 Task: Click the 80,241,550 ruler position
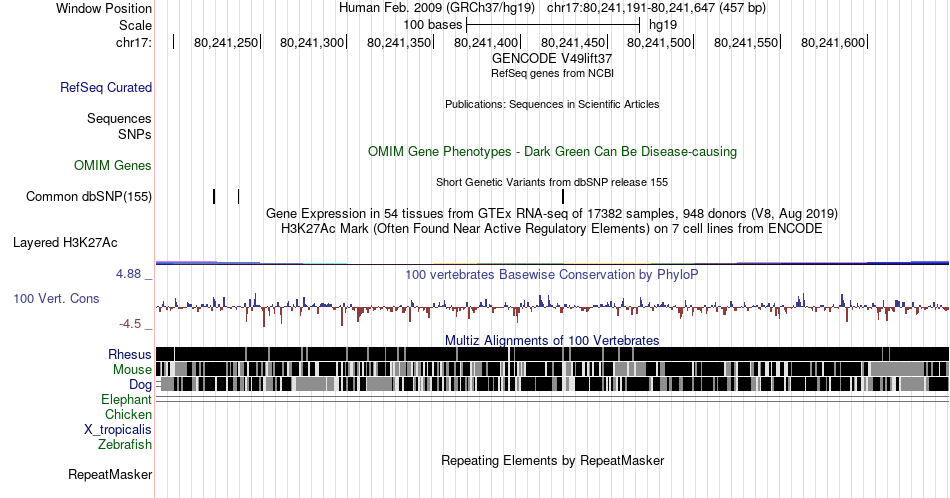click(746, 42)
